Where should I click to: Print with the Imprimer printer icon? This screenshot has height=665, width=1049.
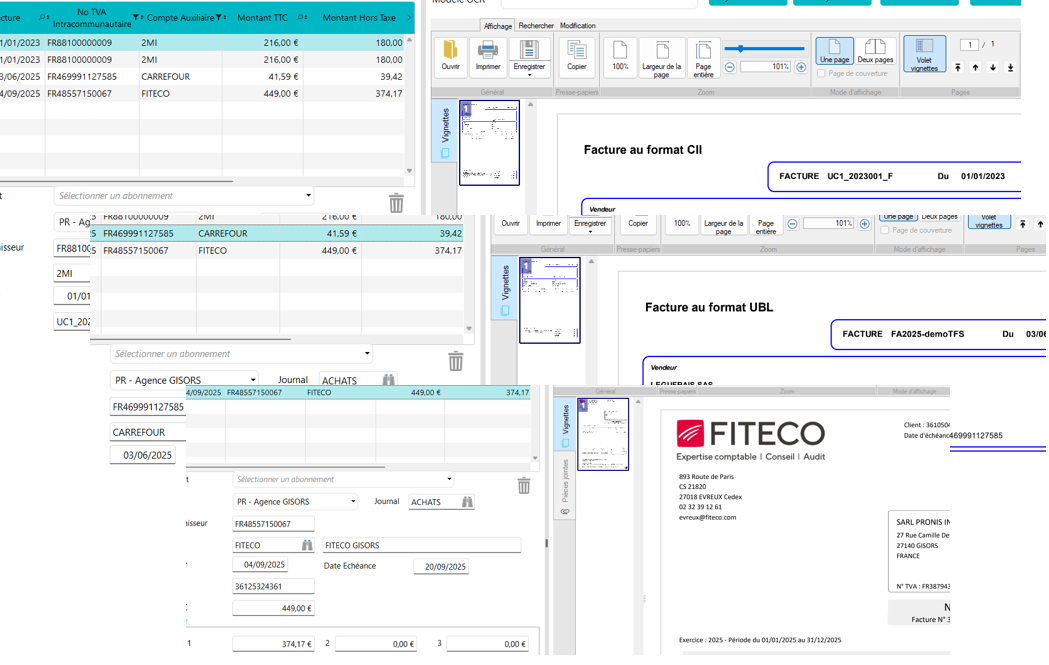point(488,55)
